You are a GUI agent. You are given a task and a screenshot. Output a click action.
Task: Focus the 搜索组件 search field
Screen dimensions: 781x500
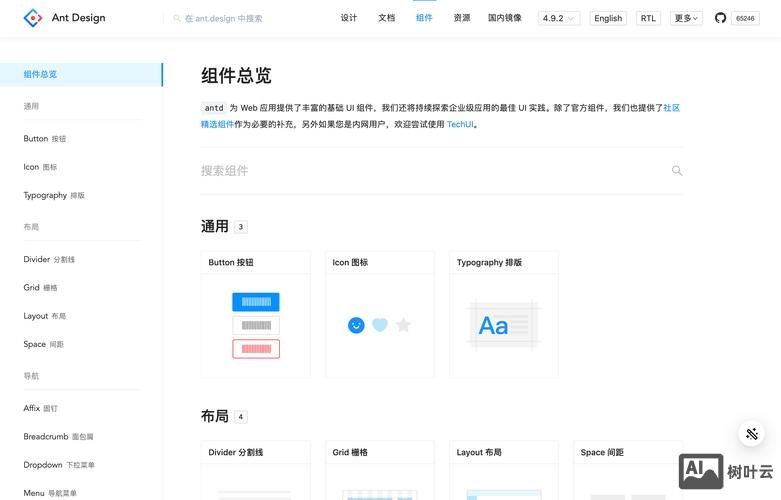tap(441, 171)
